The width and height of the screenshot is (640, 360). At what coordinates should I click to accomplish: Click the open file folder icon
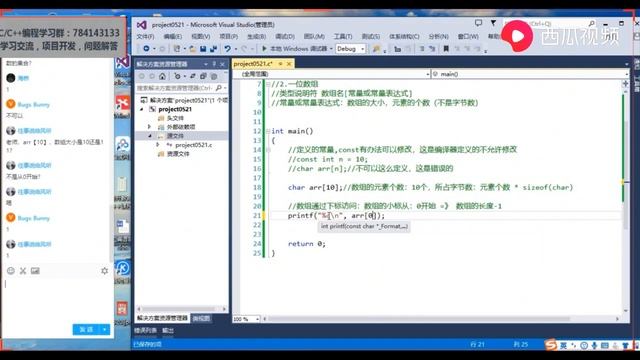(x=192, y=49)
